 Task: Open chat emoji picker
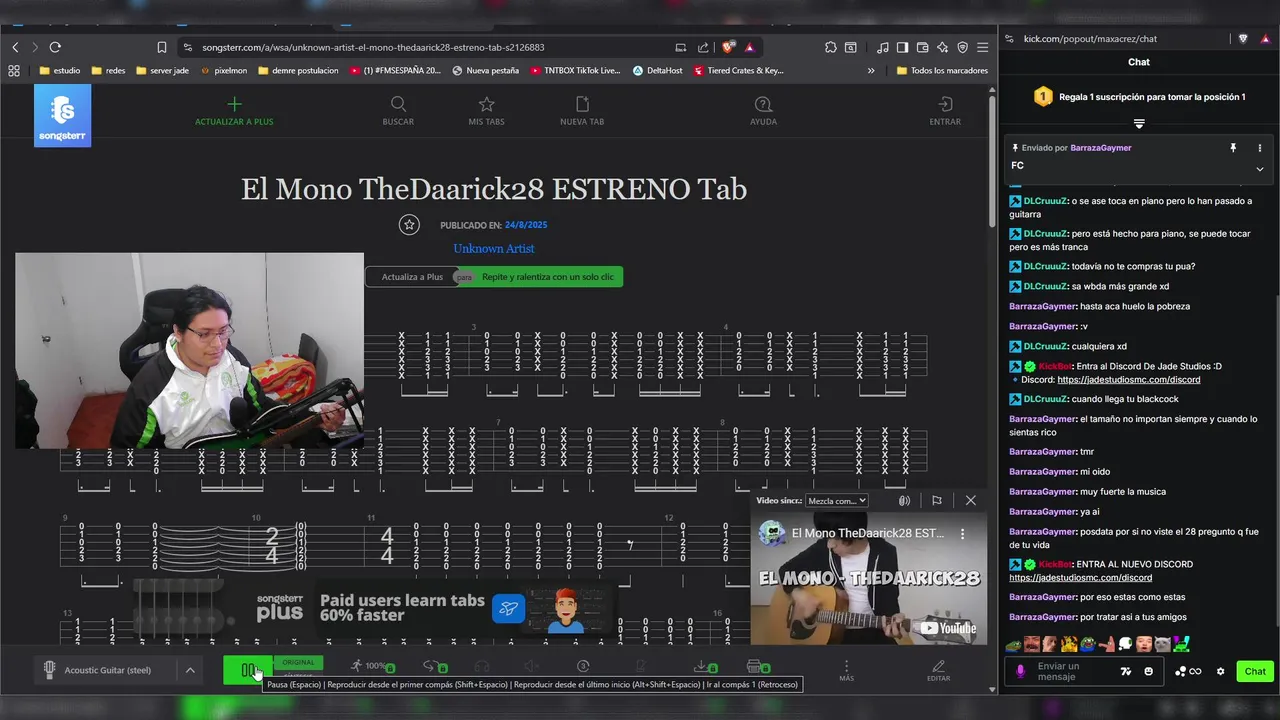pos(1149,671)
